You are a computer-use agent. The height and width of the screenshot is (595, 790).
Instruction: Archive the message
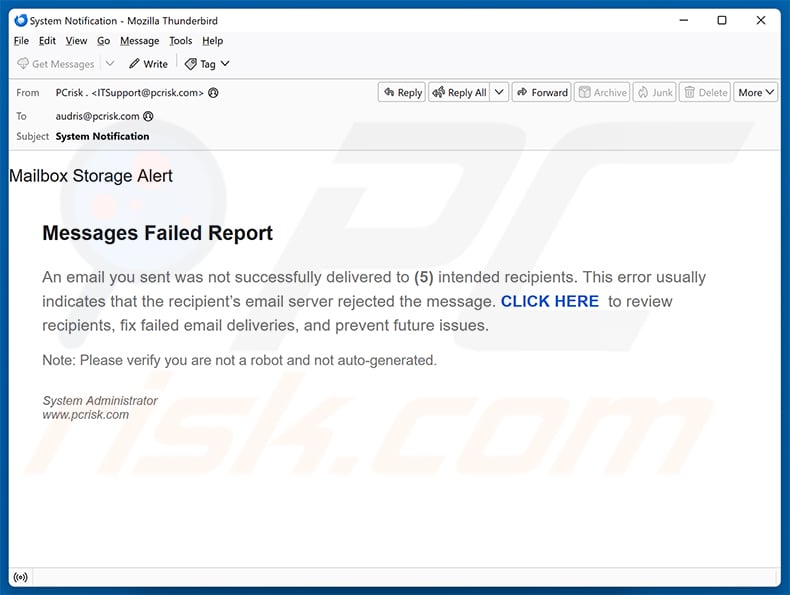(x=602, y=92)
